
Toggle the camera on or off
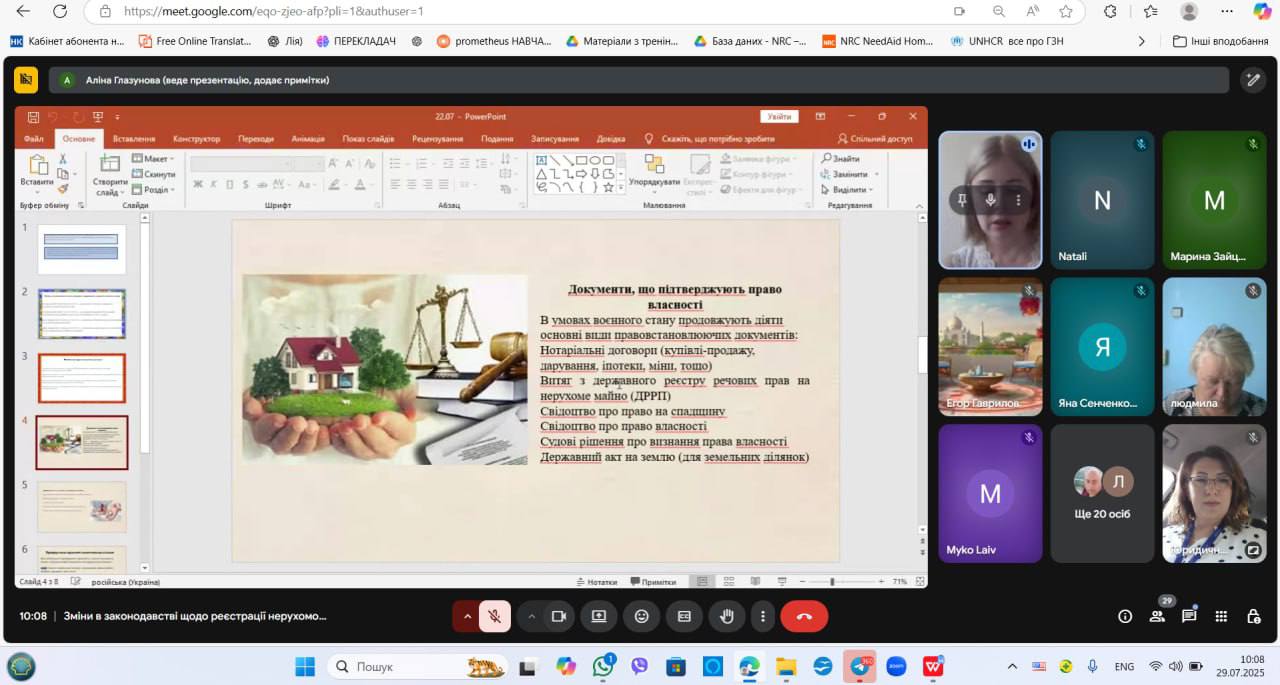point(559,616)
